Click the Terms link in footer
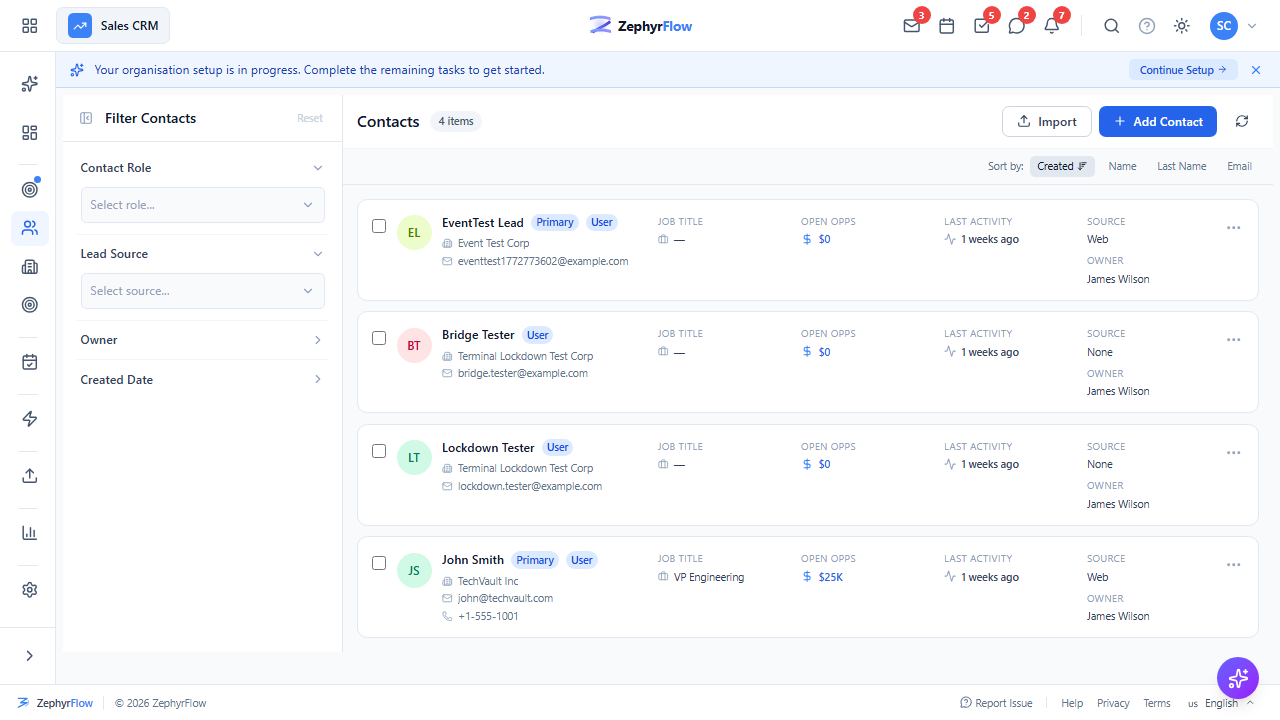This screenshot has height=720, width=1280. pyautogui.click(x=1157, y=703)
